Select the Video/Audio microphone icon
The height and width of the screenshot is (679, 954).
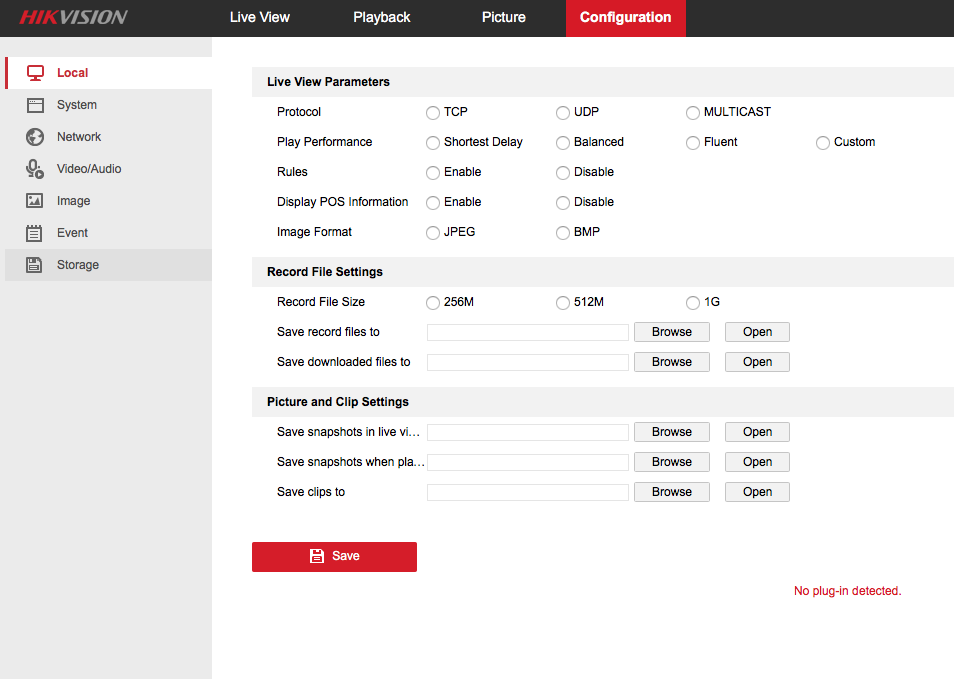click(35, 169)
